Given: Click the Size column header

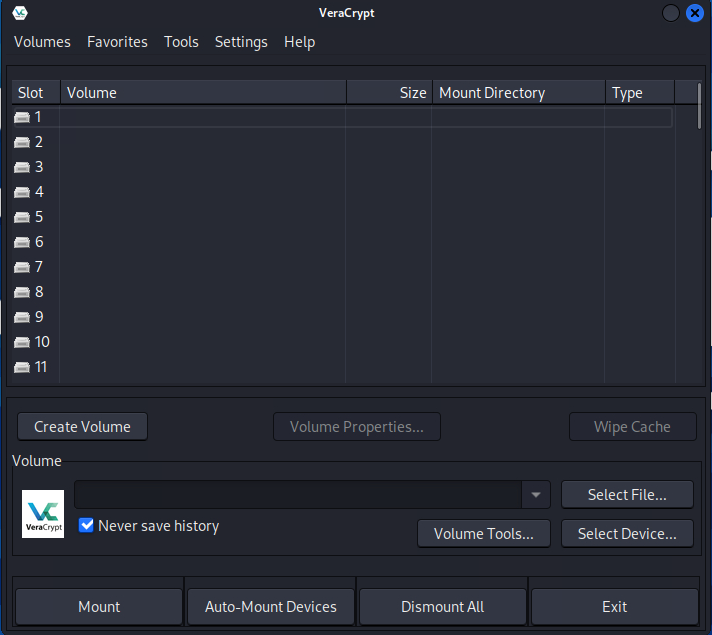Looking at the screenshot, I should pyautogui.click(x=390, y=93).
